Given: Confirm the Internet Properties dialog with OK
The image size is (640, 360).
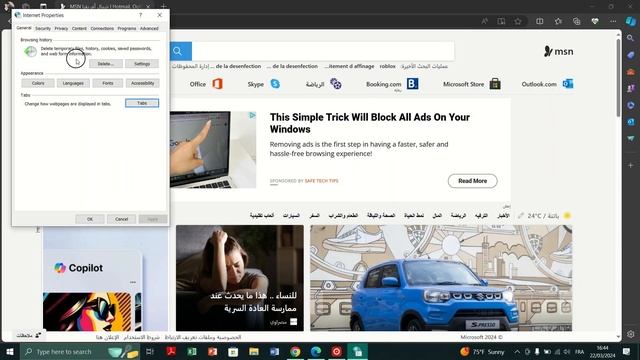Looking at the screenshot, I should [x=90, y=219].
